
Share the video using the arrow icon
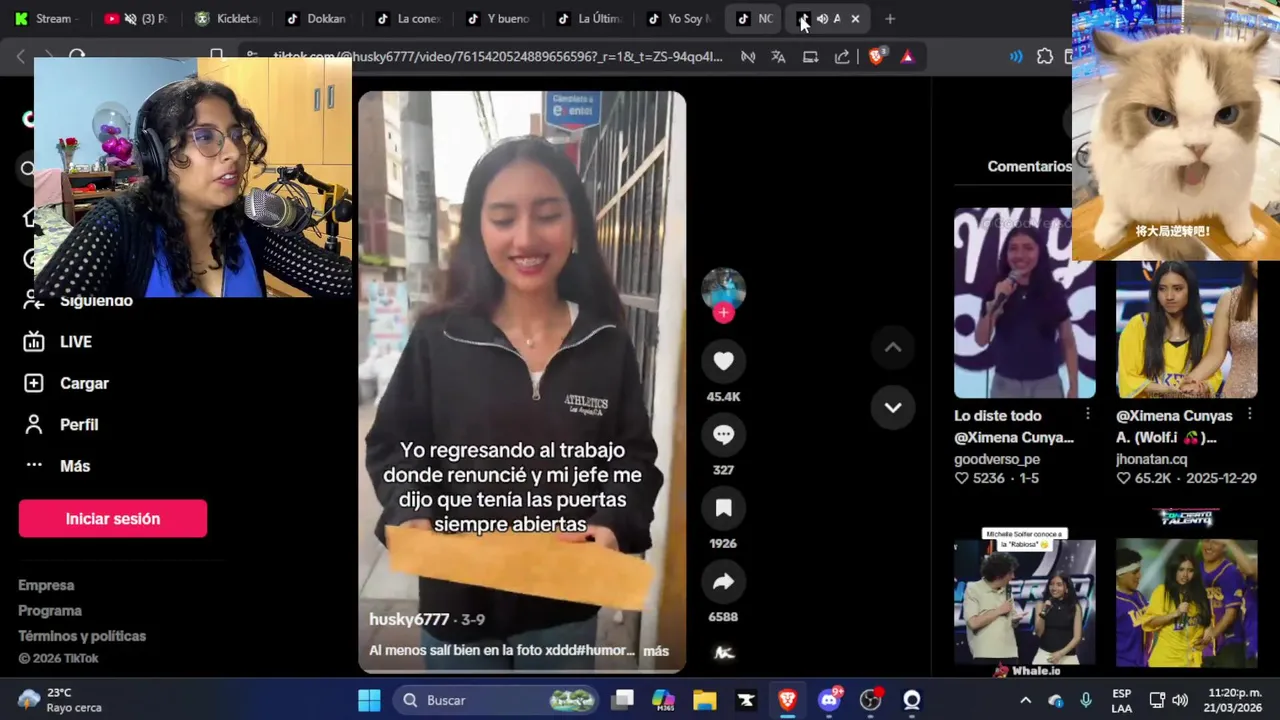723,581
